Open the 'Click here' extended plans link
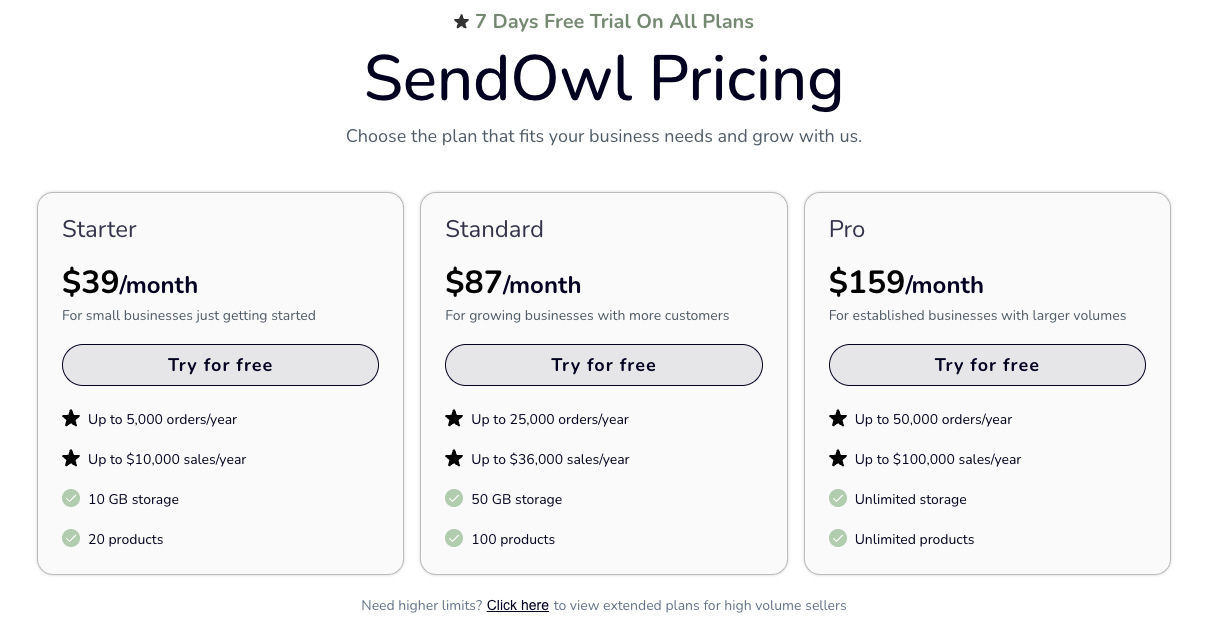This screenshot has height=622, width=1212. [x=517, y=605]
